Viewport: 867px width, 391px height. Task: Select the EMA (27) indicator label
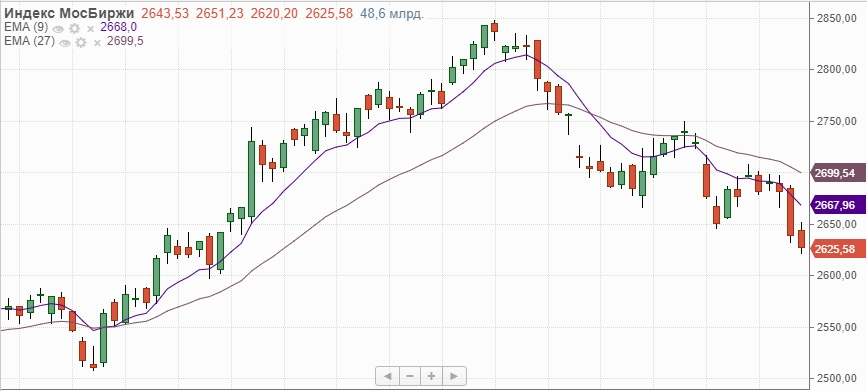point(29,41)
